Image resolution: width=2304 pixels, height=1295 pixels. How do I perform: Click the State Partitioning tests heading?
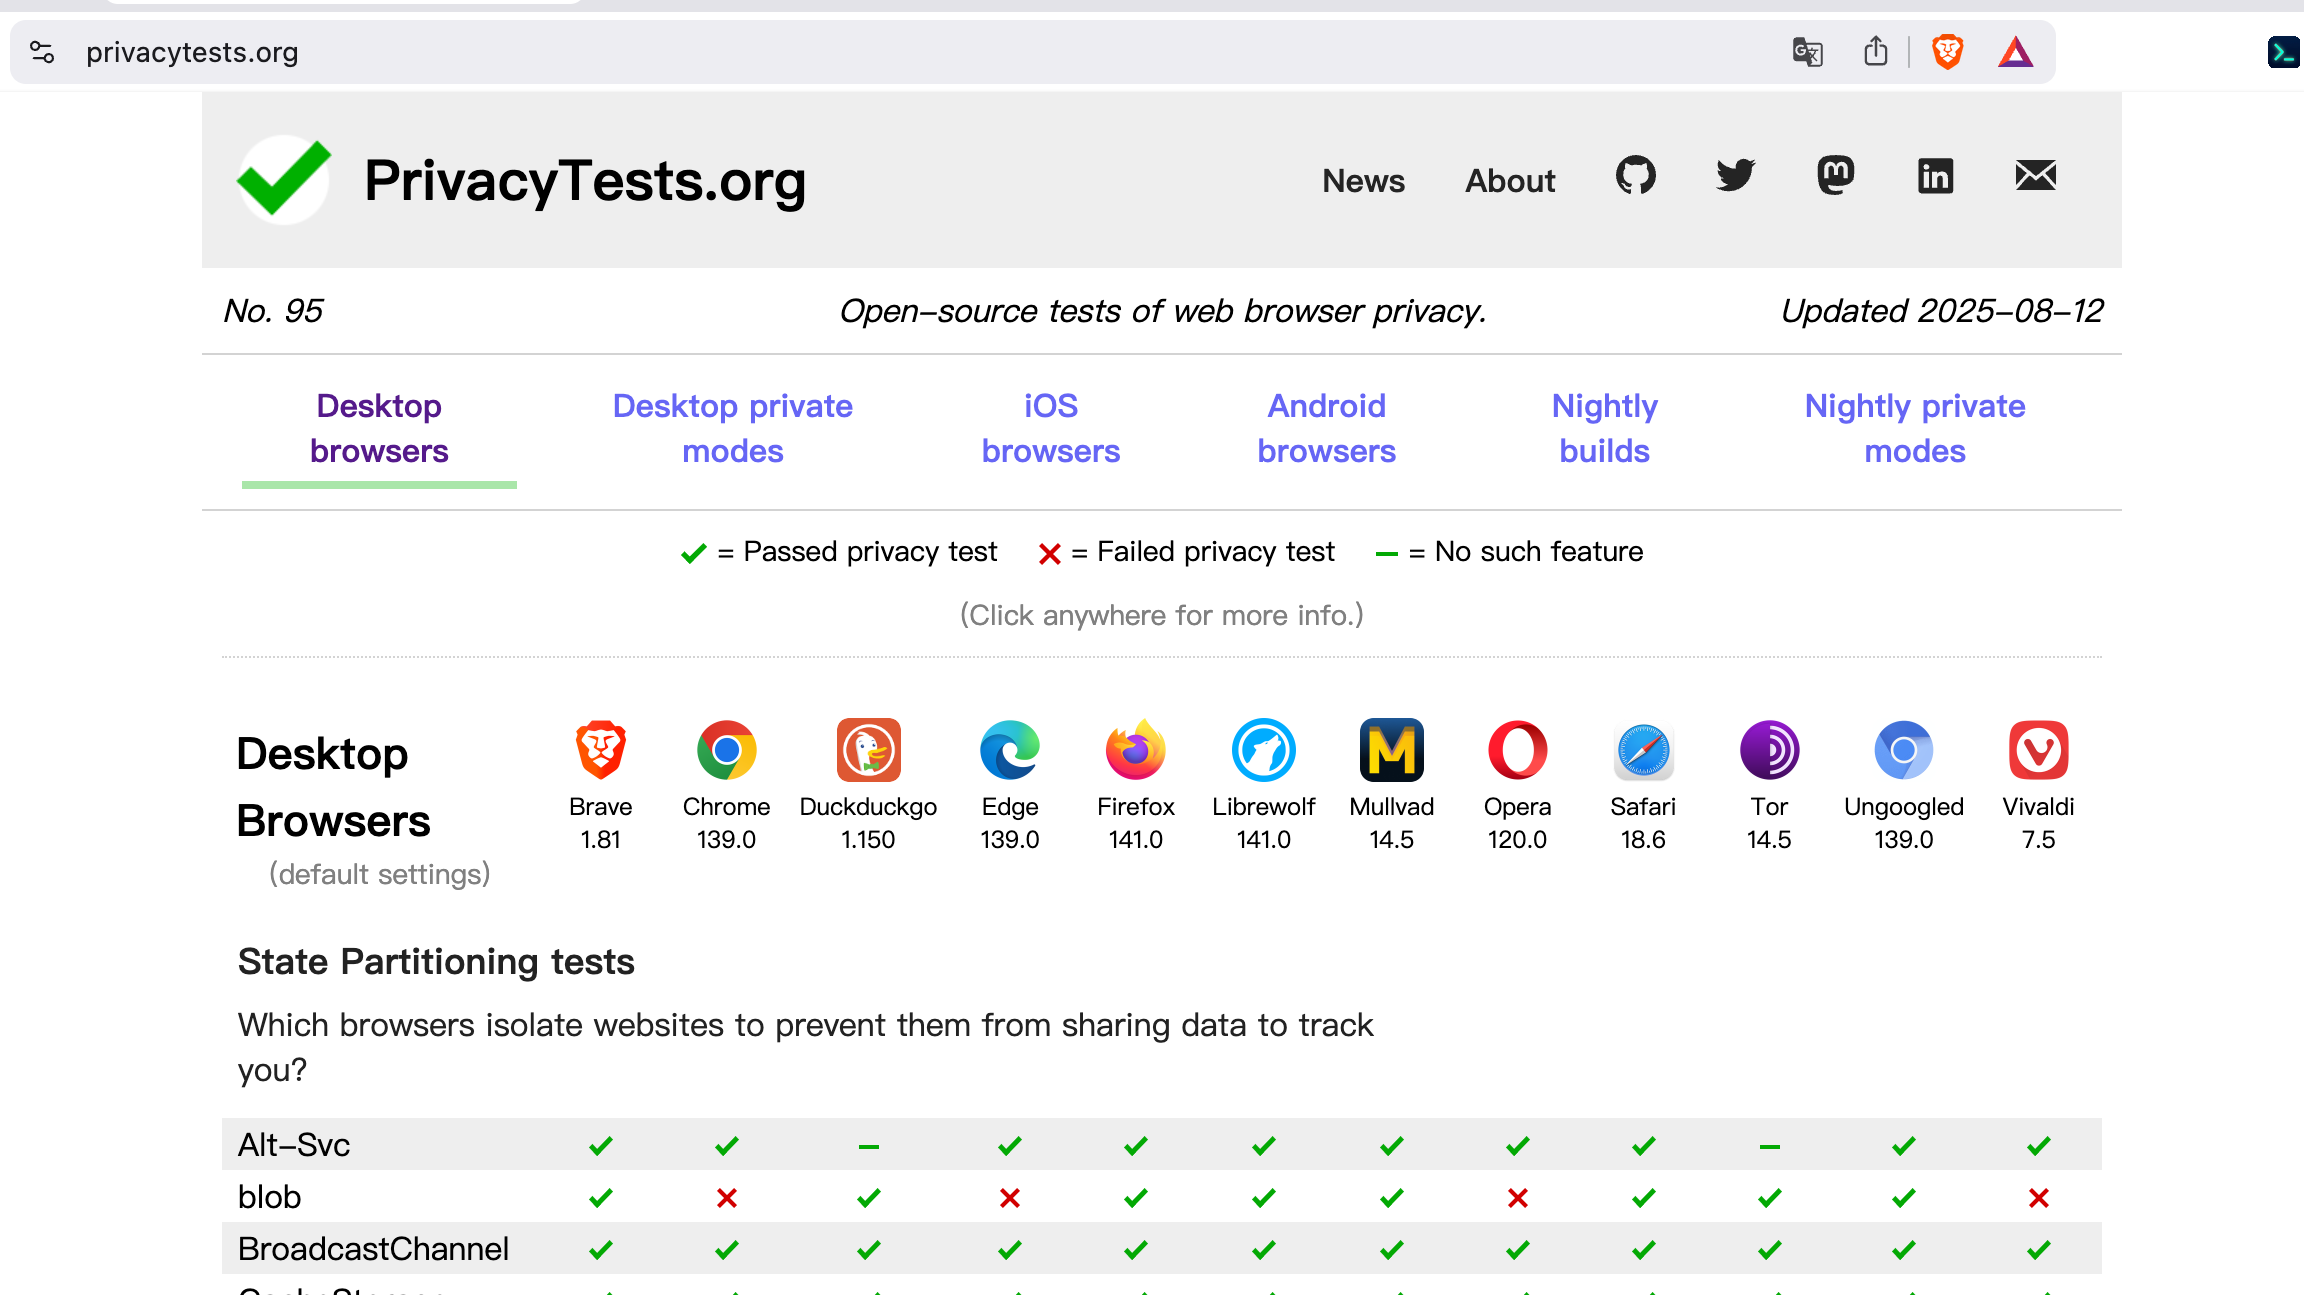coord(436,962)
